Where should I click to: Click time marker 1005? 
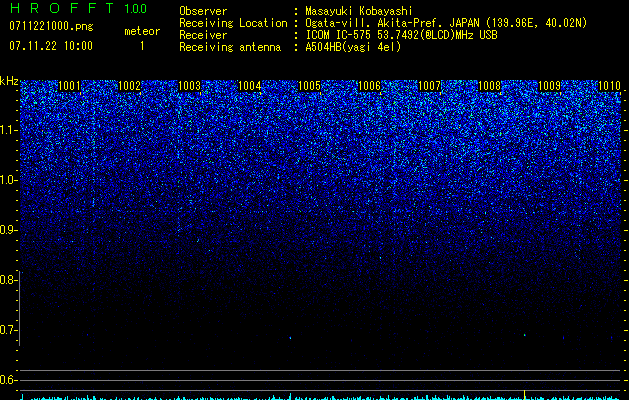pos(309,86)
